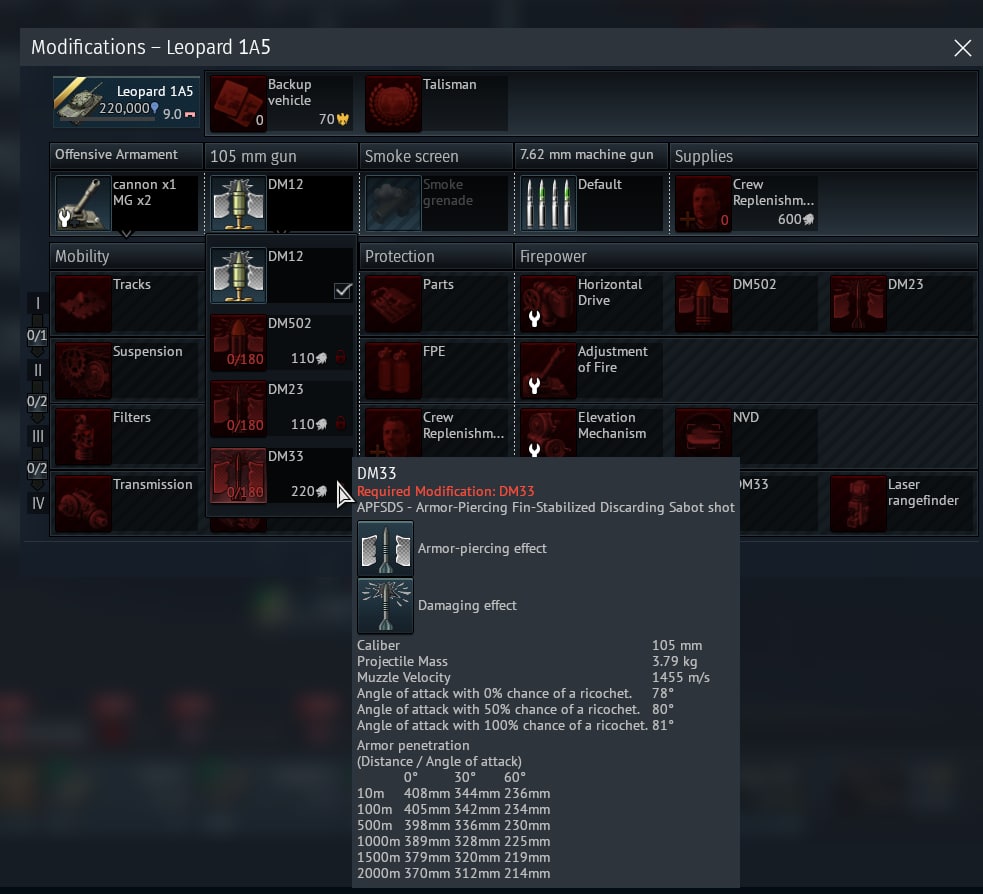983x894 pixels.
Task: Click the Smoke screen header
Action: 436,156
